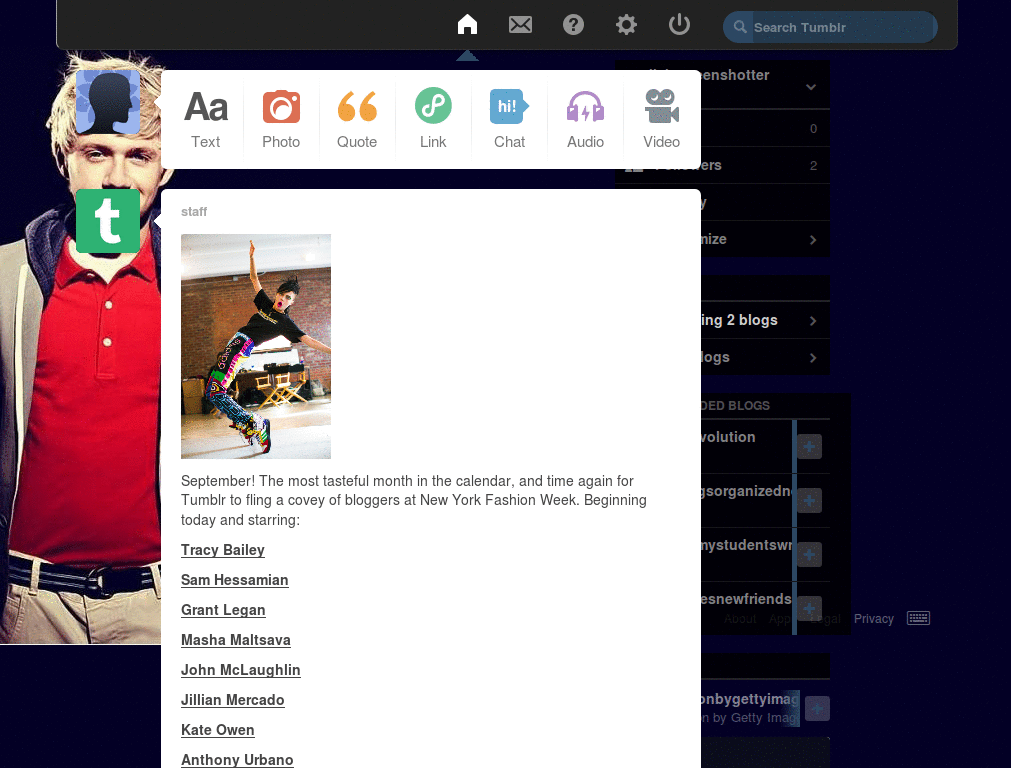Create a new Photo post
This screenshot has width=1024, height=768.
coord(281,119)
